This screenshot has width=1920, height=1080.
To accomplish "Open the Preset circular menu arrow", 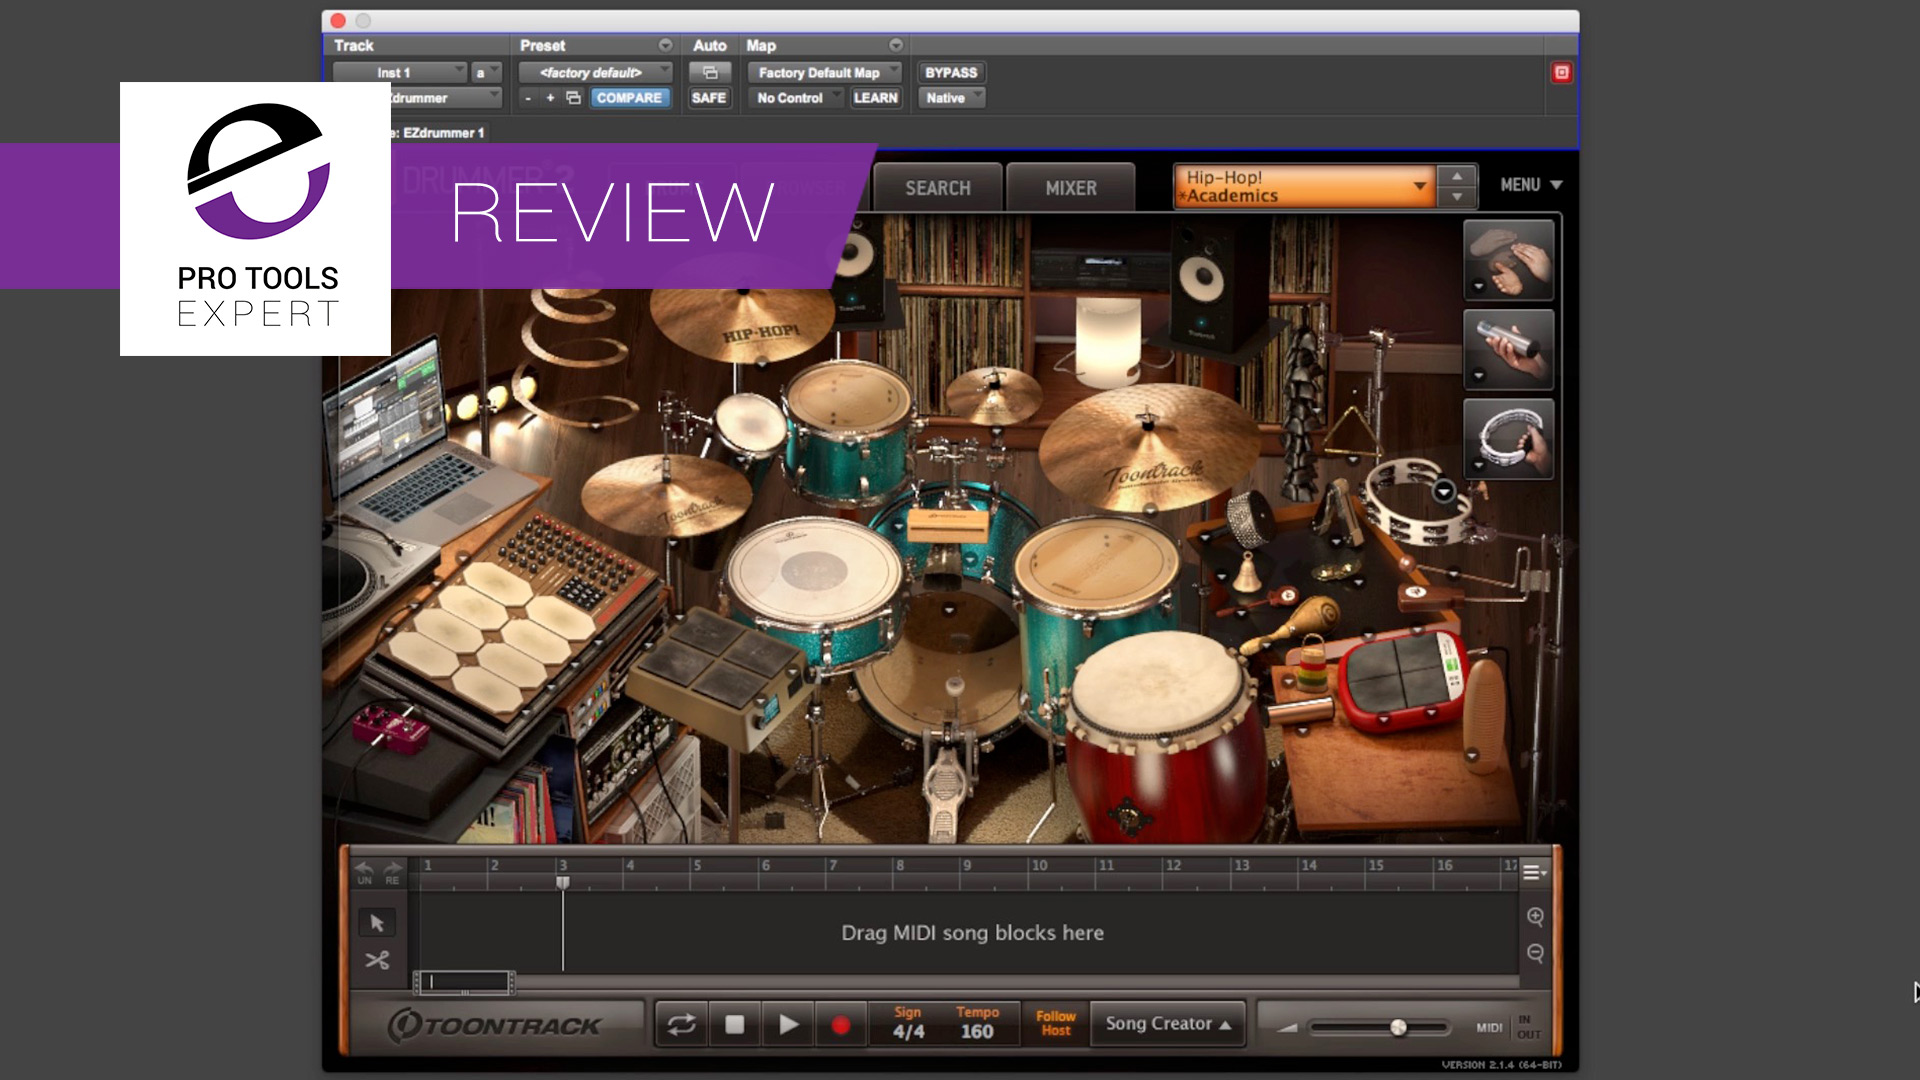I will 665,45.
